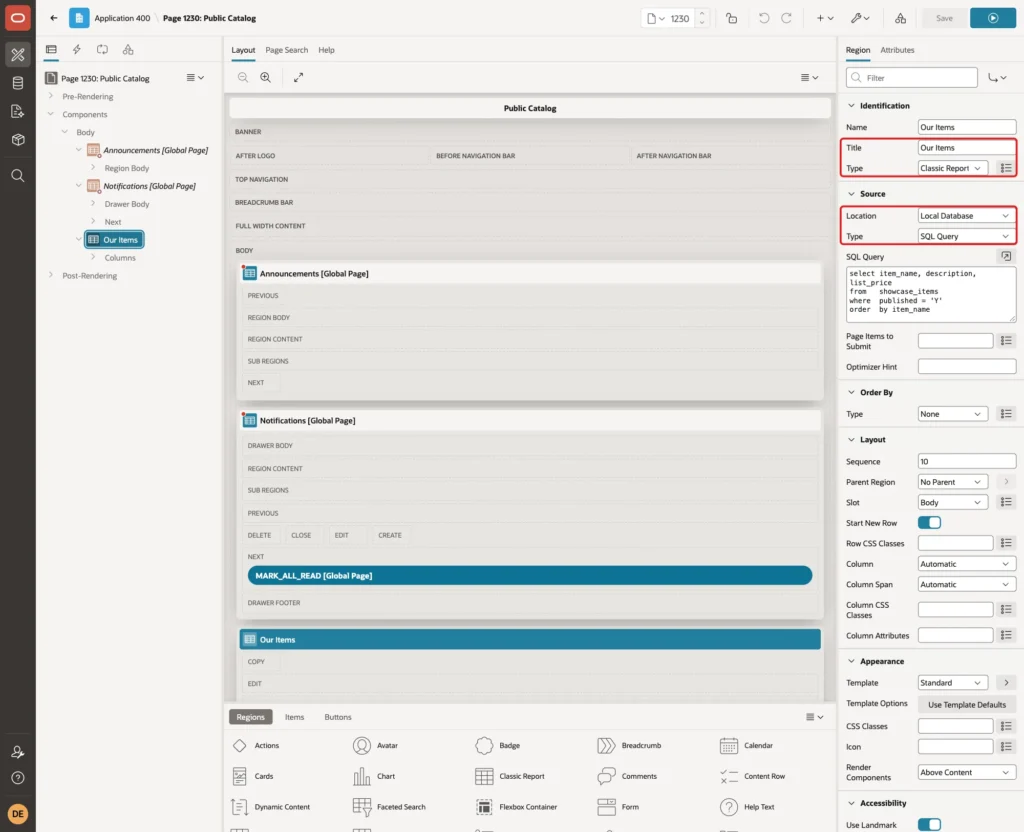Collapse the Source section

point(851,194)
